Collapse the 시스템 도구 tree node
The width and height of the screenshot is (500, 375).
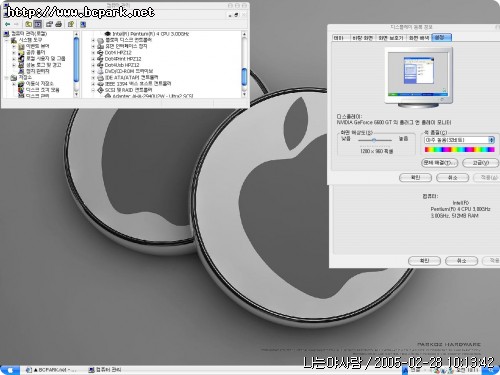tap(7, 40)
